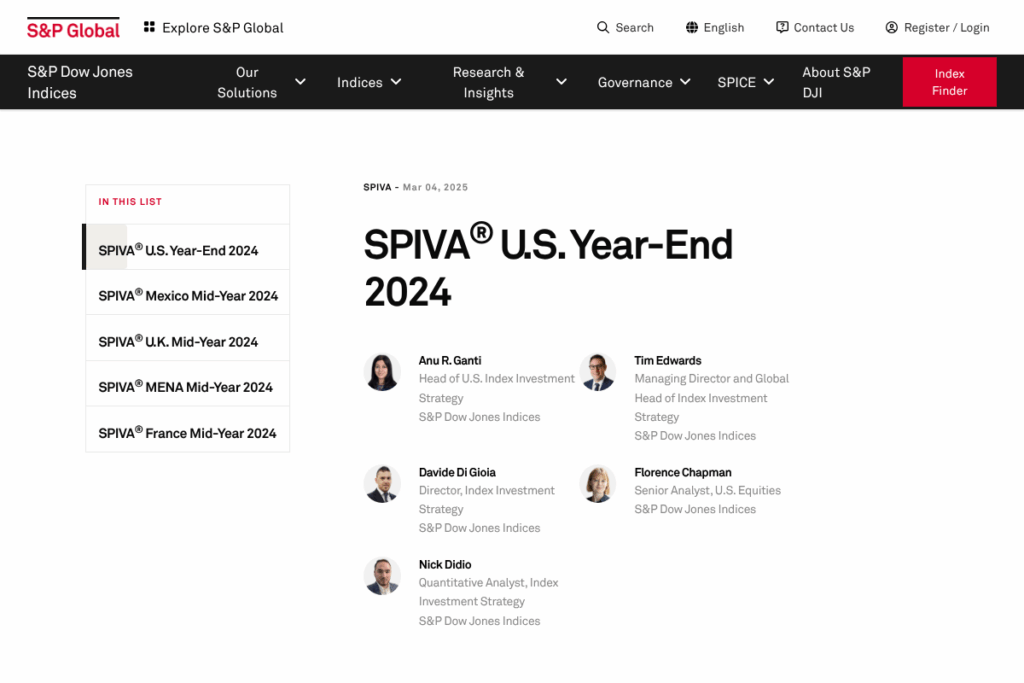1024x683 pixels.
Task: Open author name Davide Di Gioia
Action: pyautogui.click(x=457, y=472)
